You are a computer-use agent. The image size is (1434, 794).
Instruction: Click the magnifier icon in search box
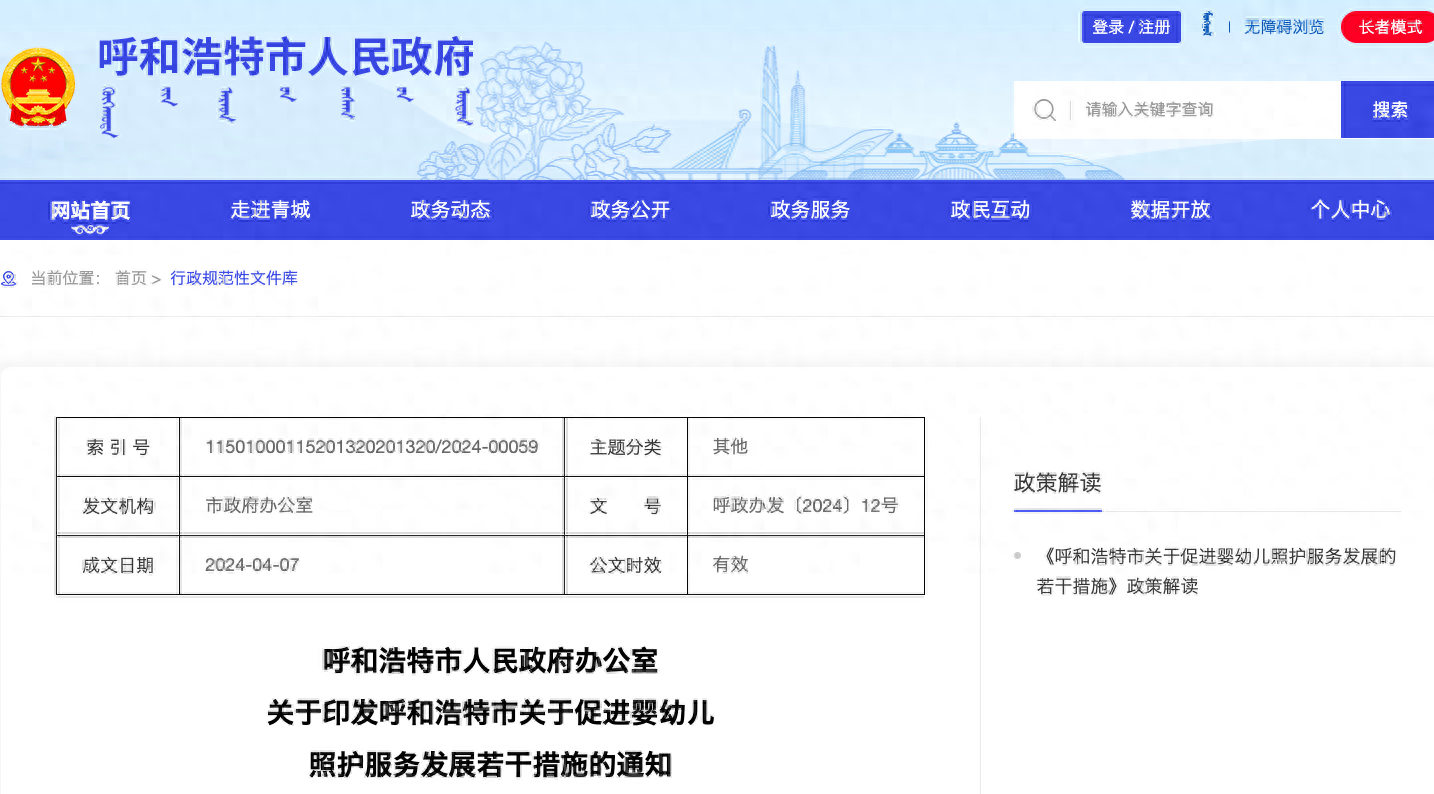(1044, 110)
